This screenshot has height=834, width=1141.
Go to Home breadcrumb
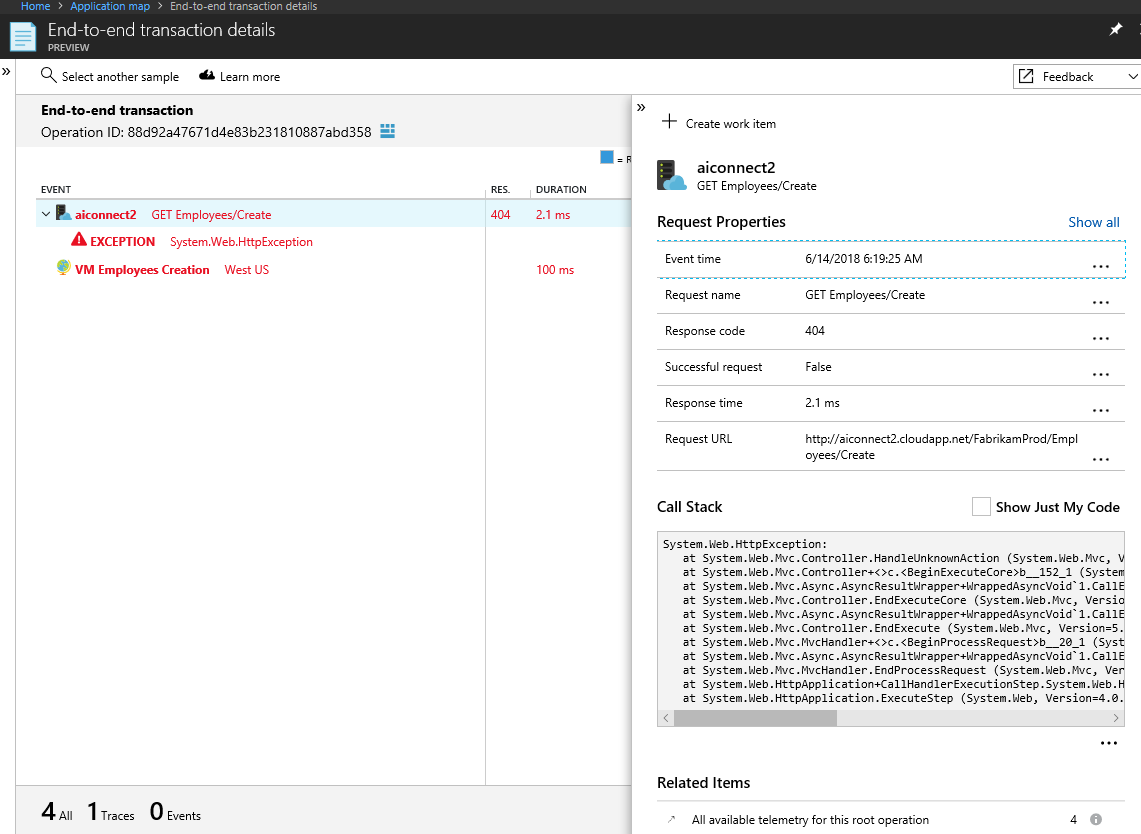point(36,7)
